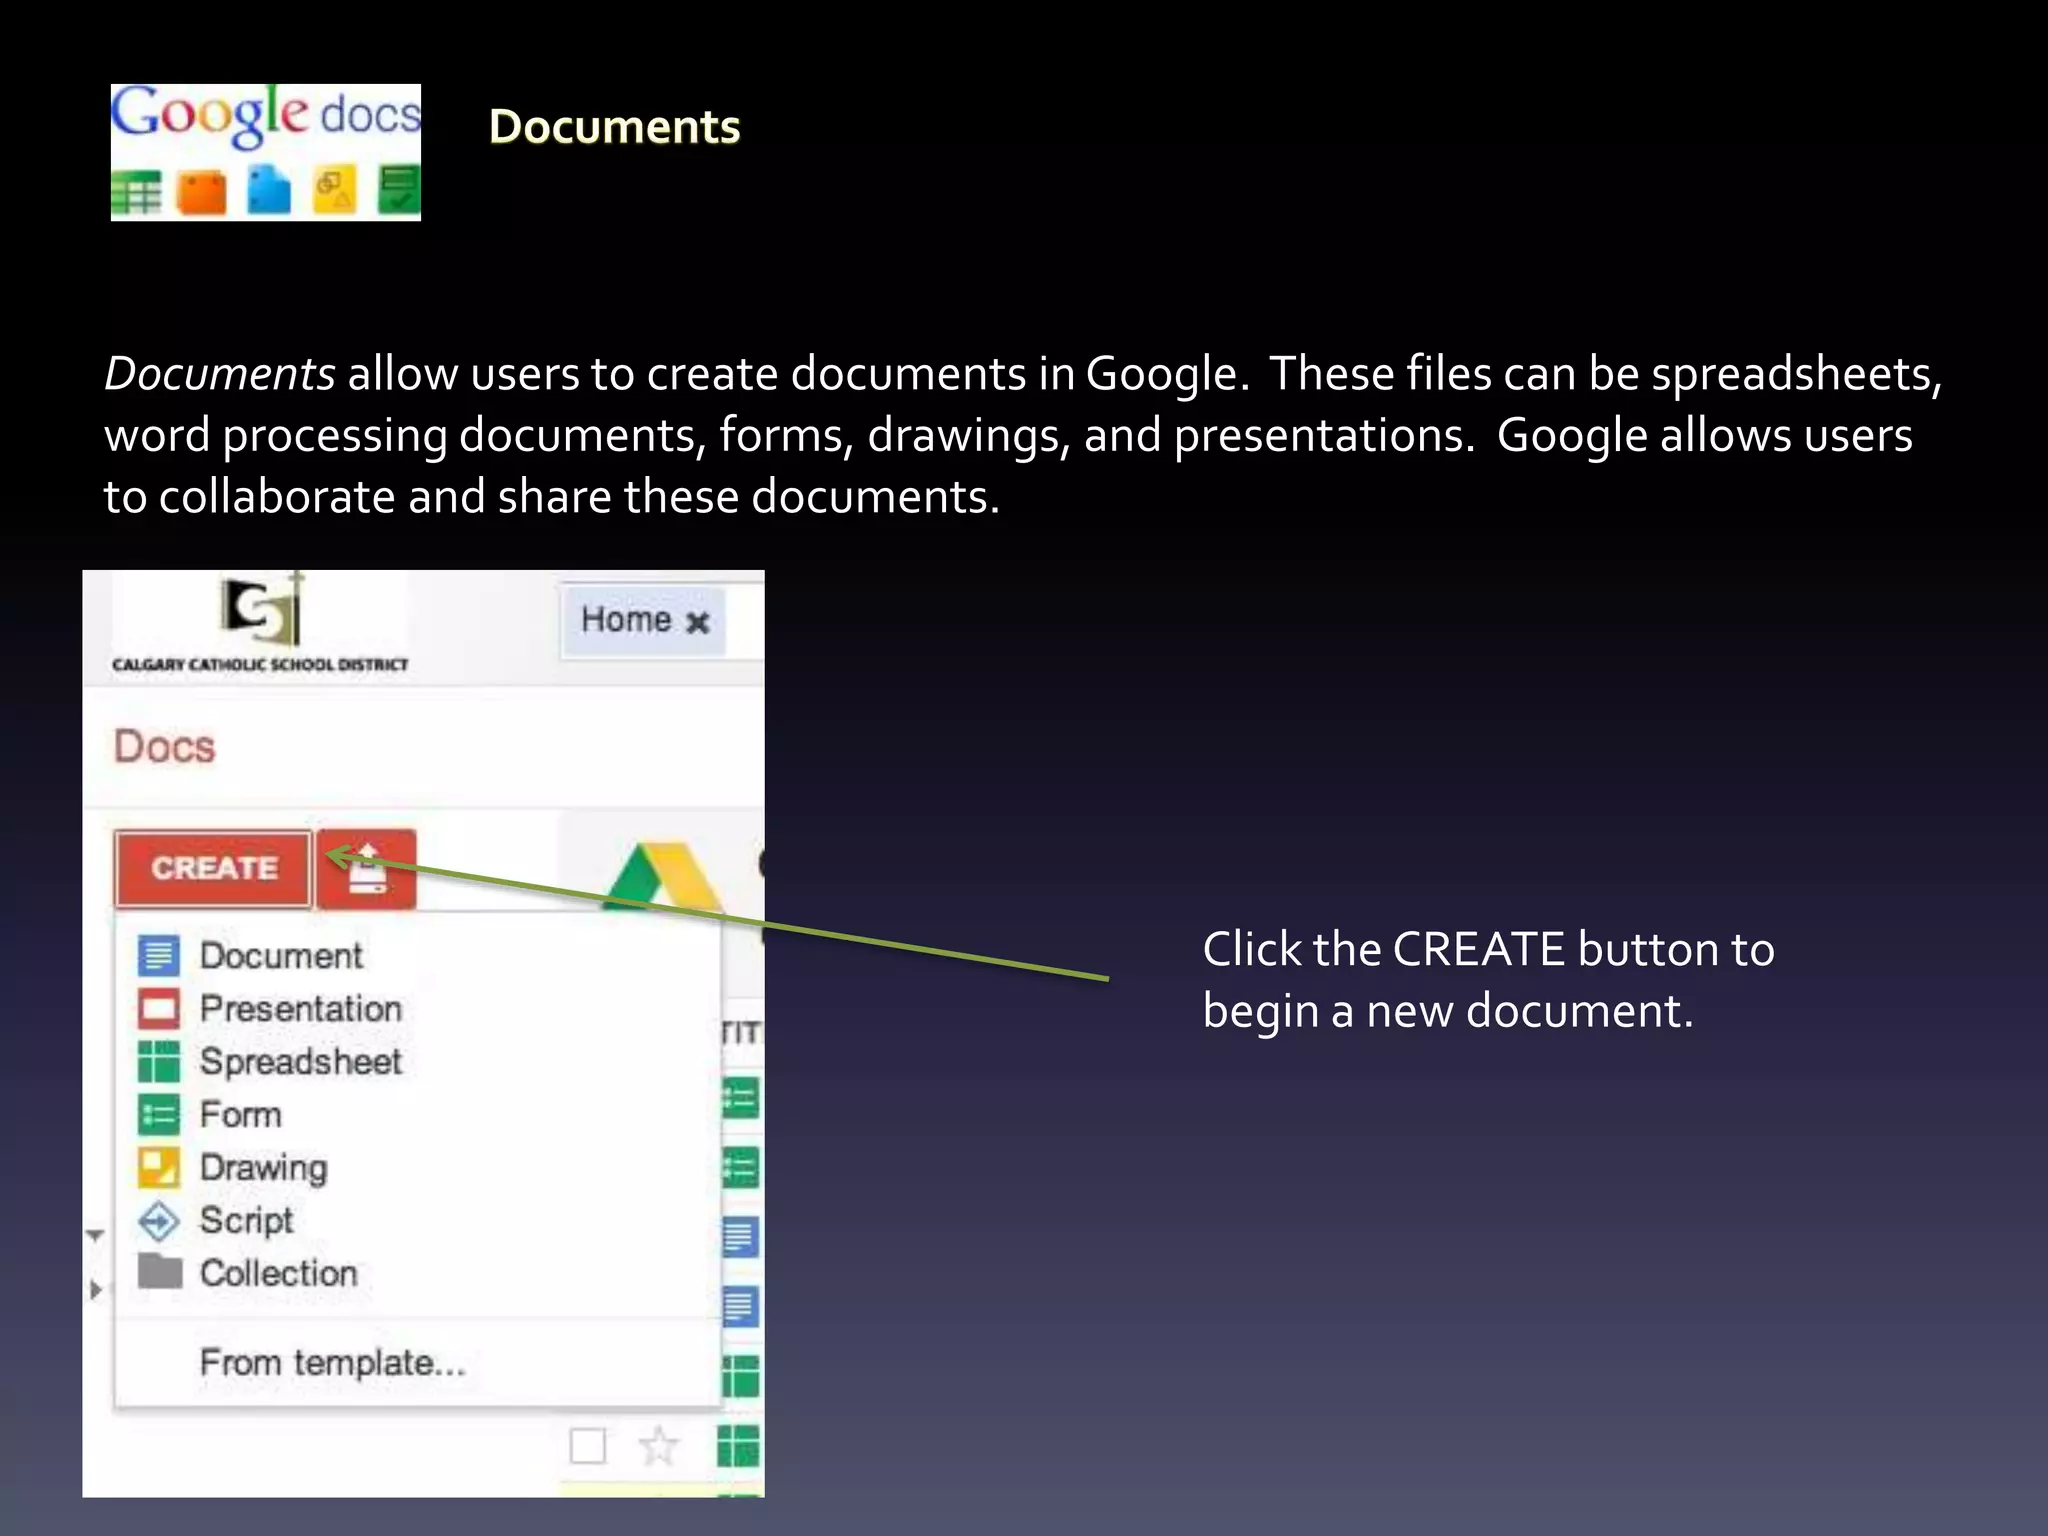
Task: Click the yellow Drawing icon in menu
Action: (x=159, y=1167)
